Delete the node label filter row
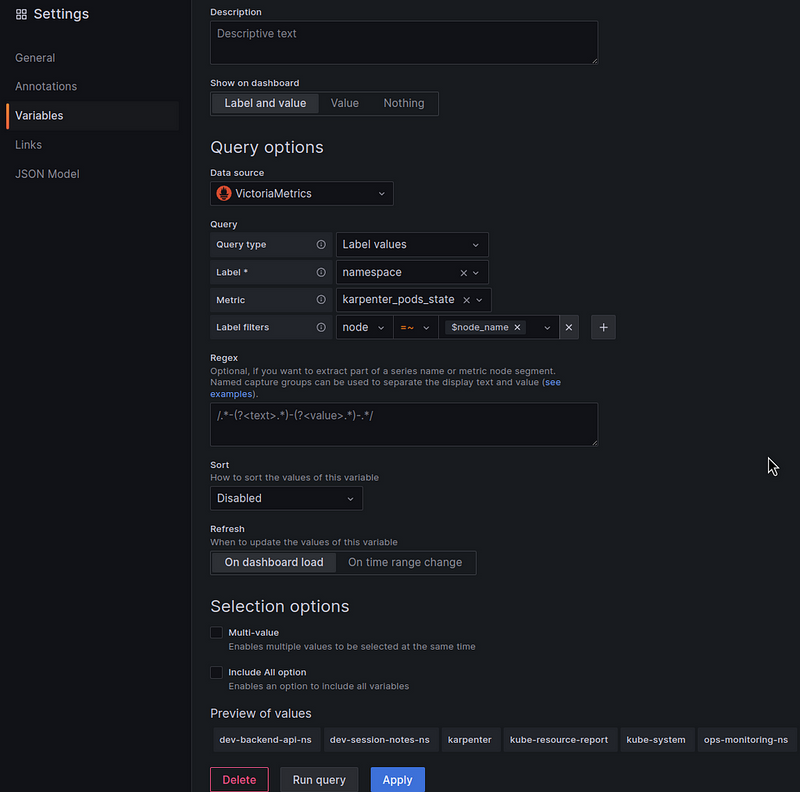Screen dimensions: 800x792 pos(568,327)
